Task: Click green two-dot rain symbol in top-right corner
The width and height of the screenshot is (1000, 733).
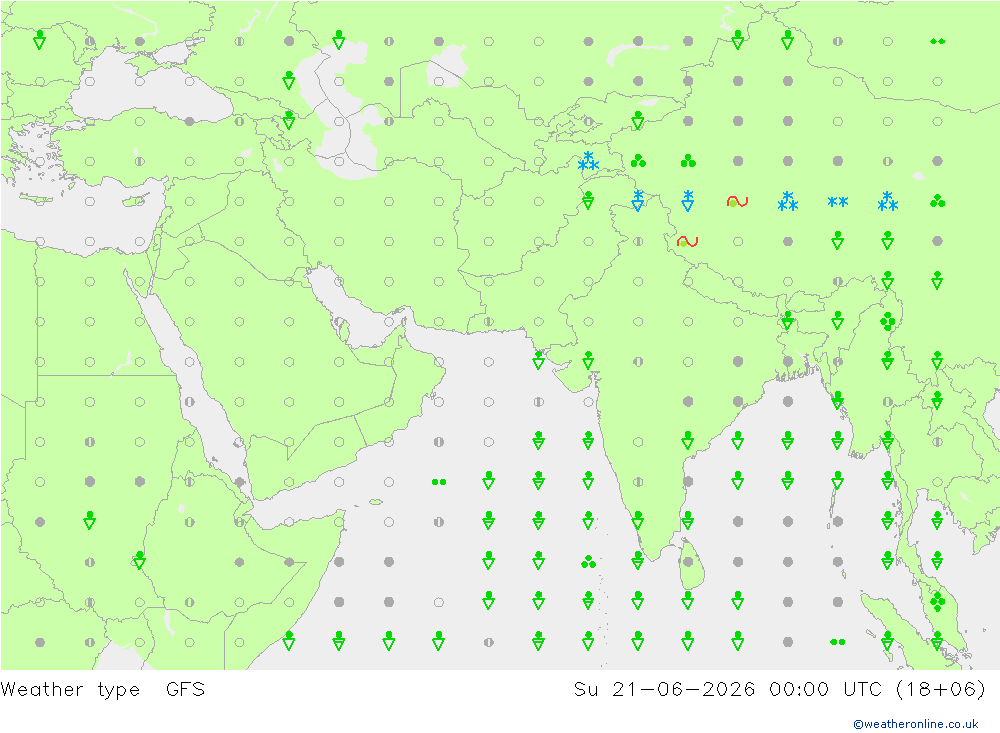Action: pos(937,41)
